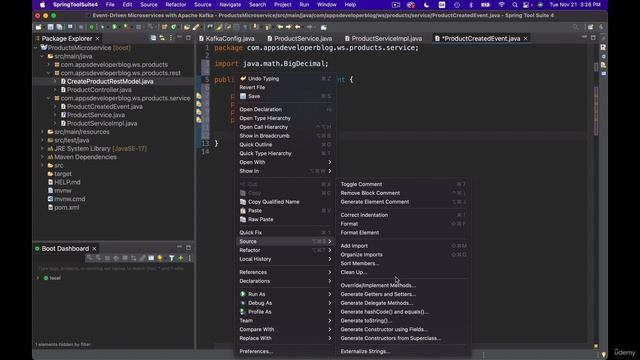This screenshot has height=360, width=640.
Task: Click yellow icon in Boot Dashboard toolbar
Action: click(159, 258)
